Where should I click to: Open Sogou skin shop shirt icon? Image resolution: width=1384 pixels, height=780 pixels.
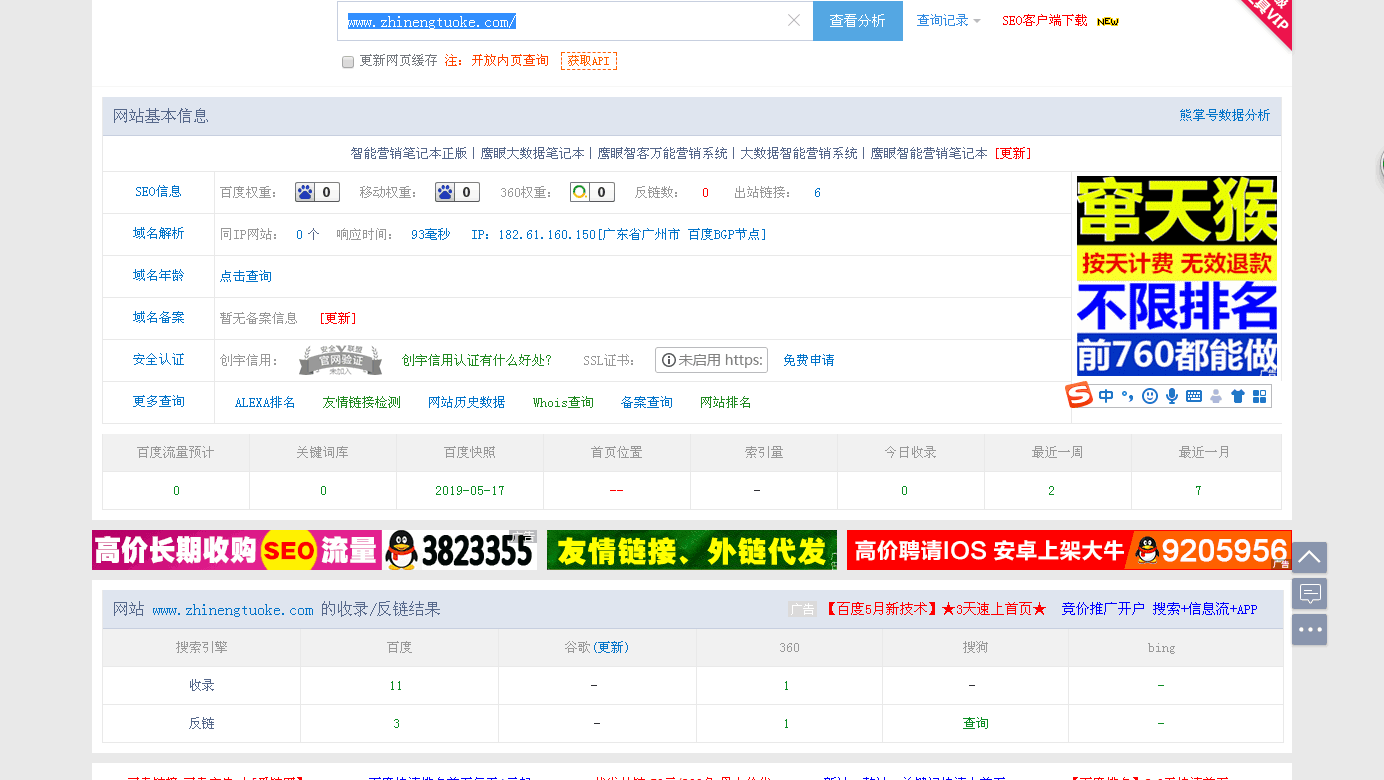1238,396
